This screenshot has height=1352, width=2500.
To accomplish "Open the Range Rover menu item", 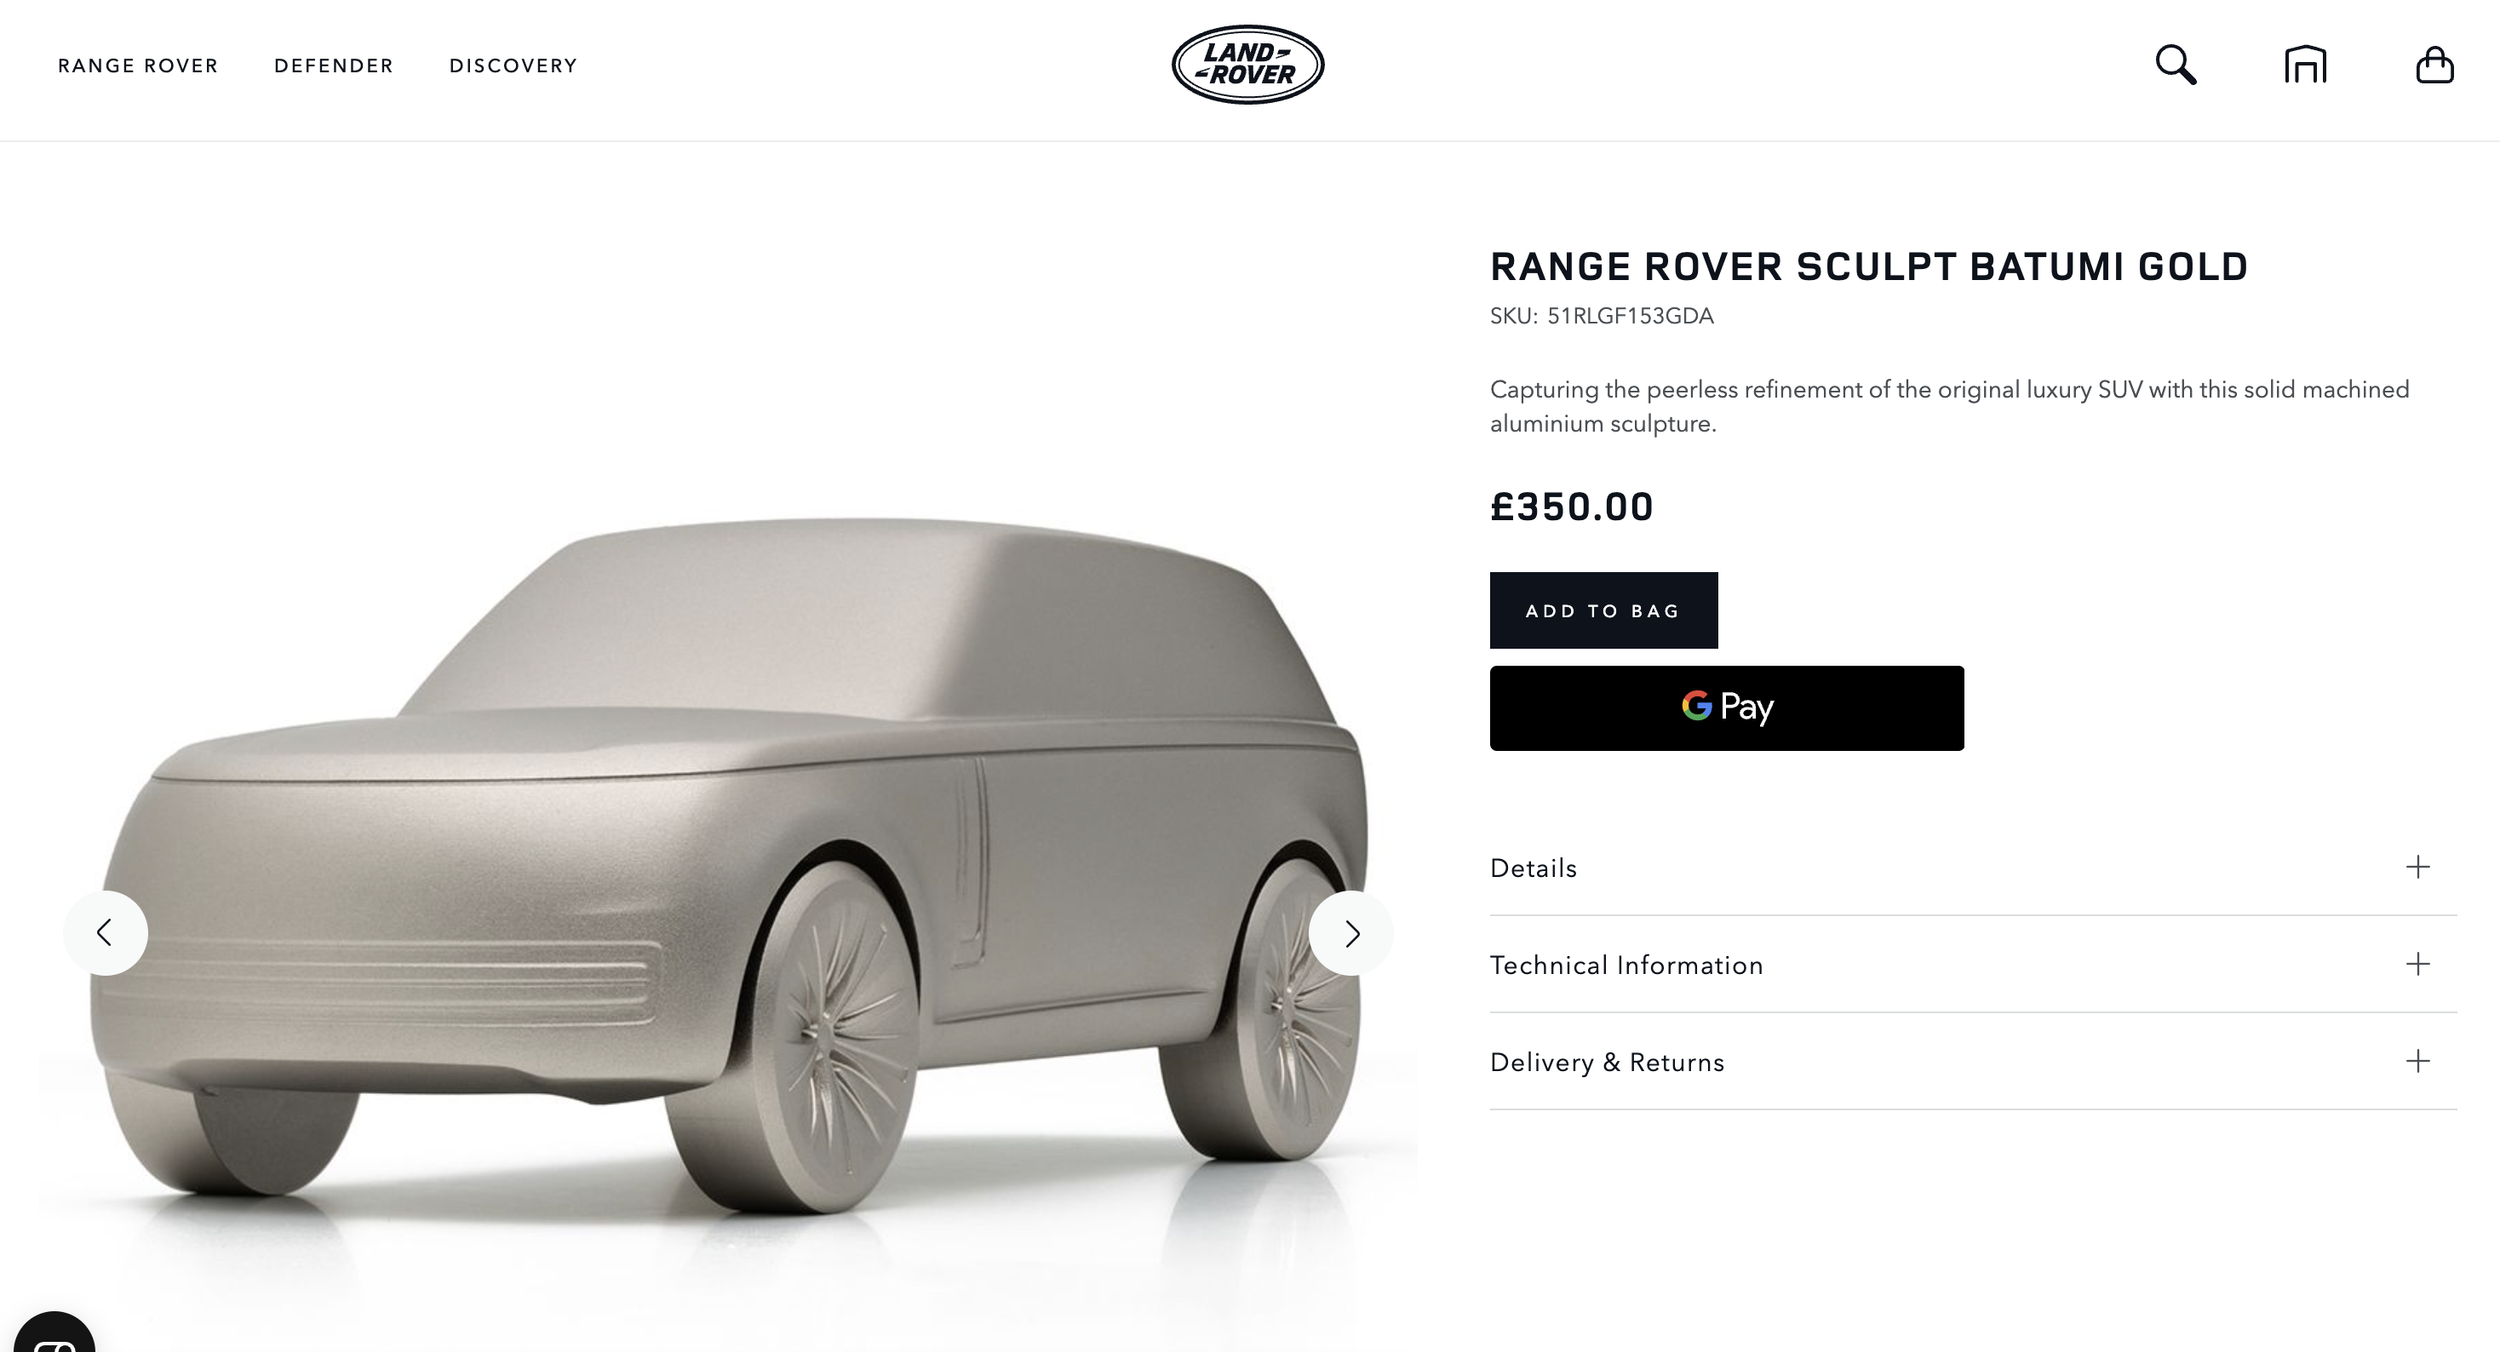I will click(x=138, y=66).
